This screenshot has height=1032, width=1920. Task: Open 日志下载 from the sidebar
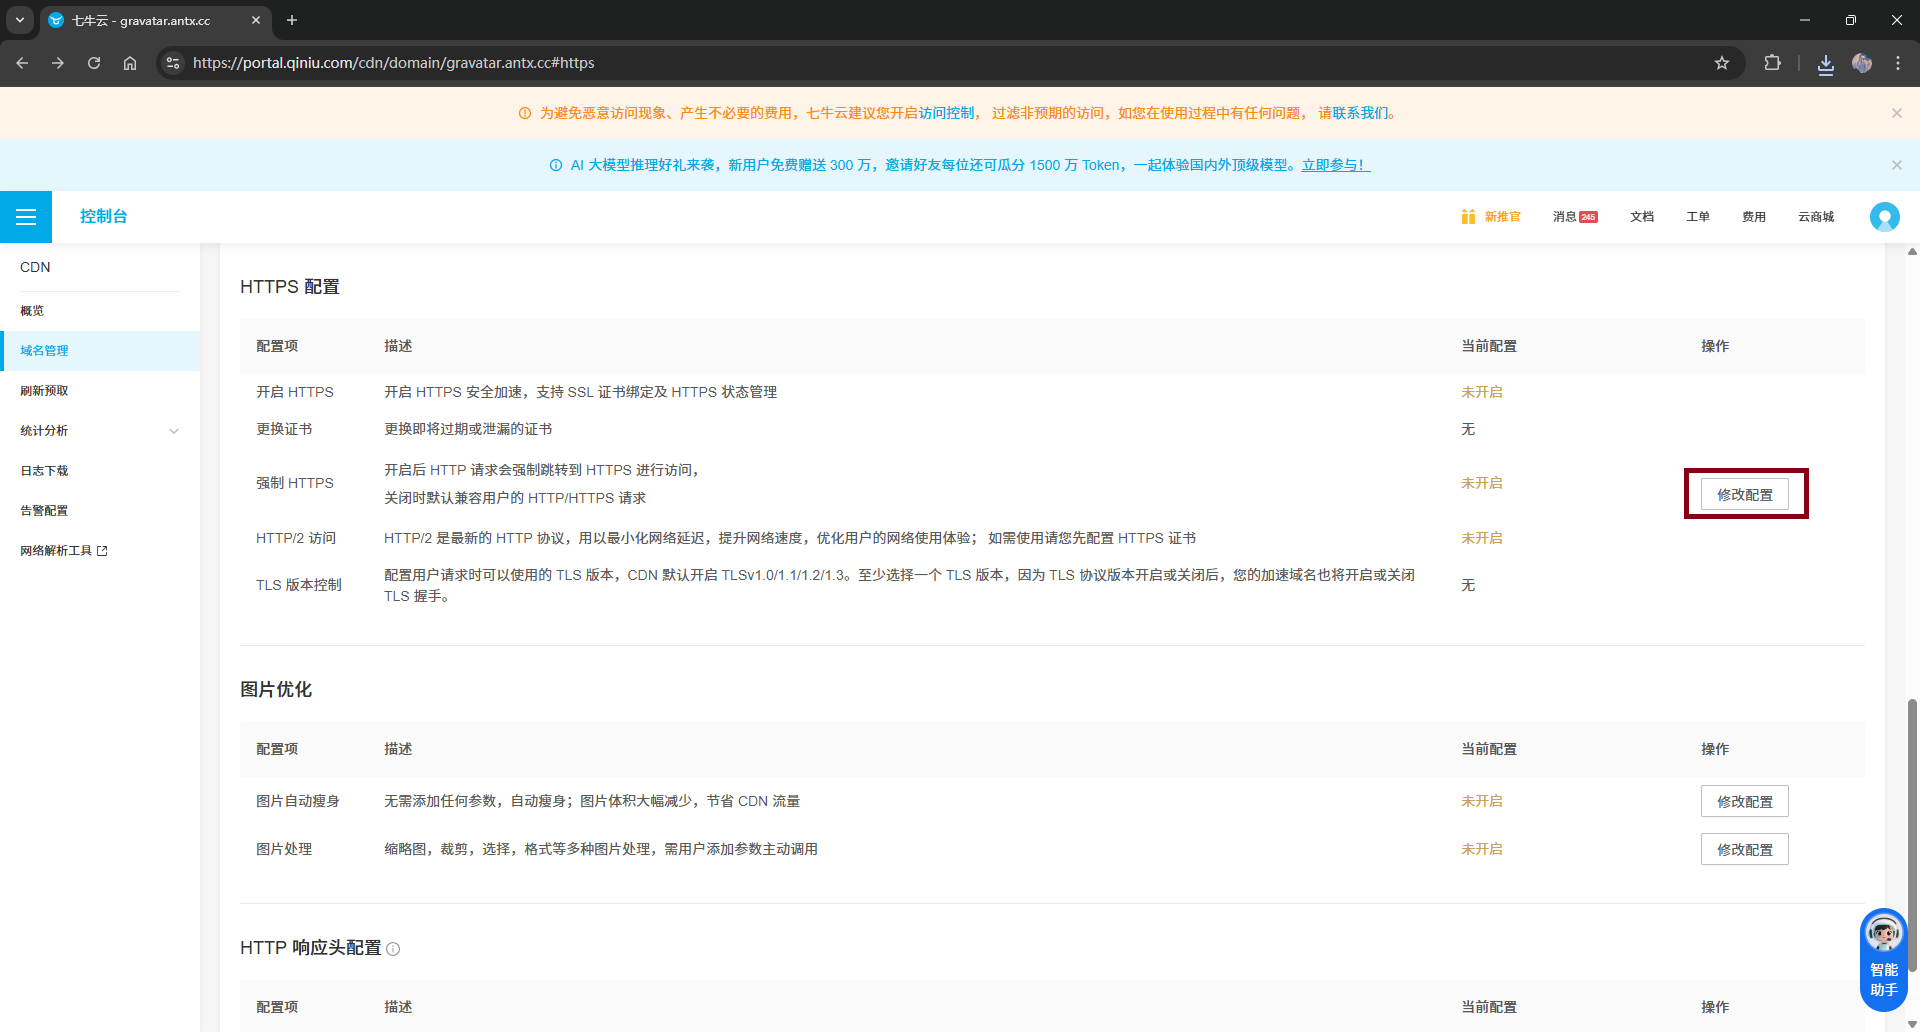[45, 471]
